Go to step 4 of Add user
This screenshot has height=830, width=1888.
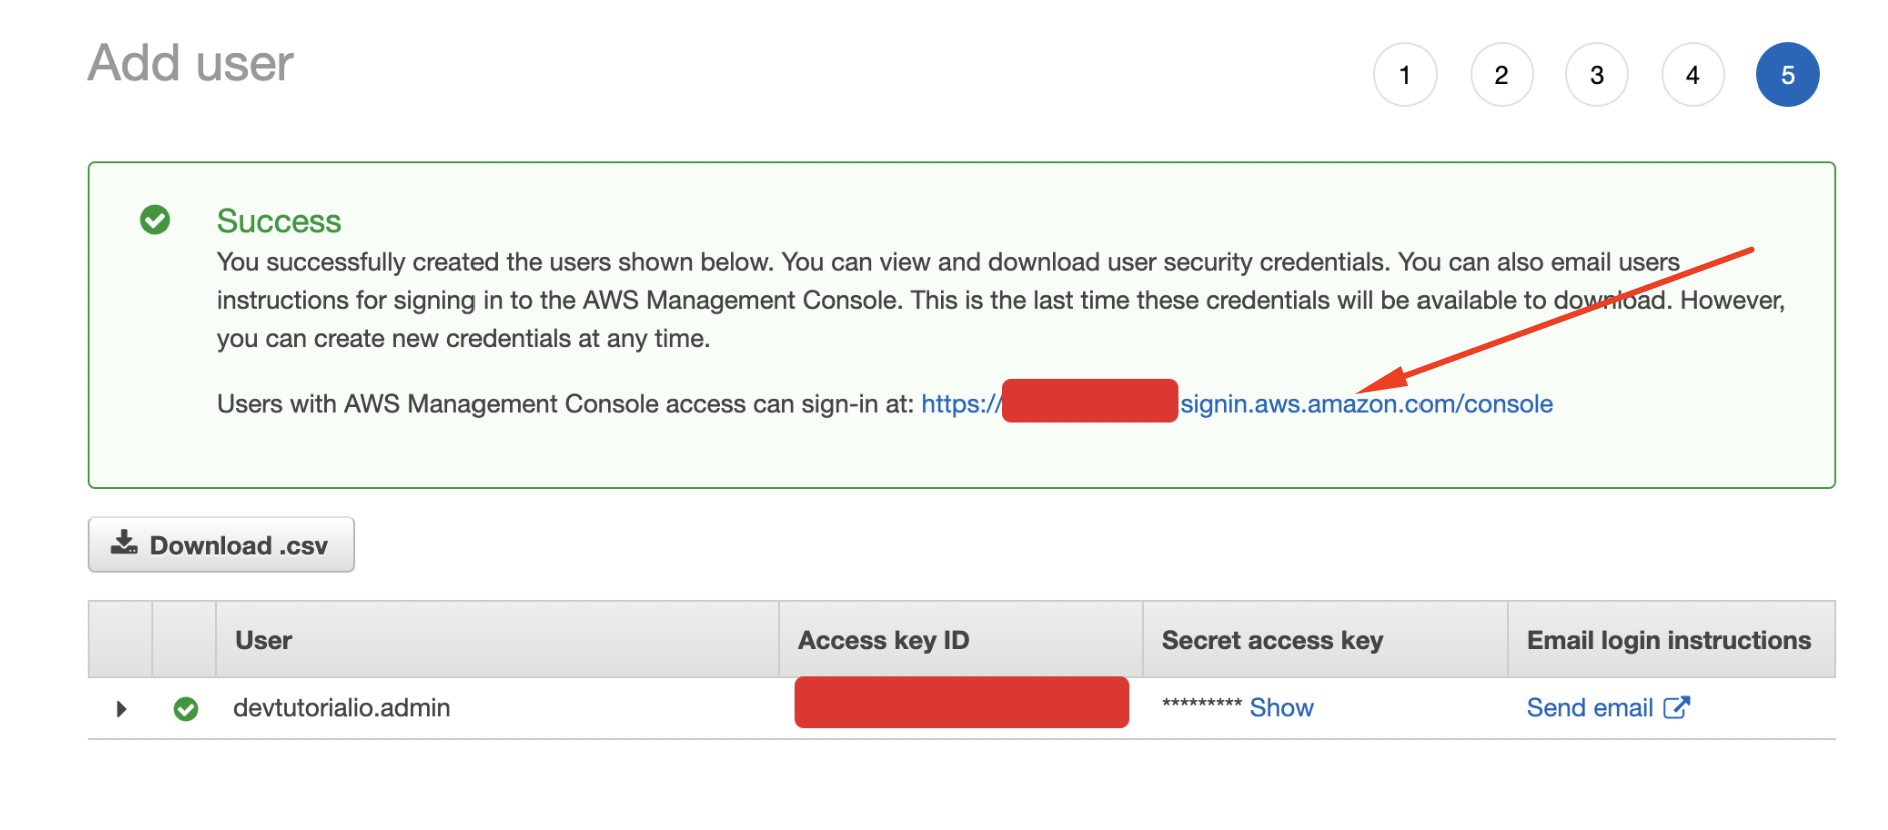[1693, 75]
